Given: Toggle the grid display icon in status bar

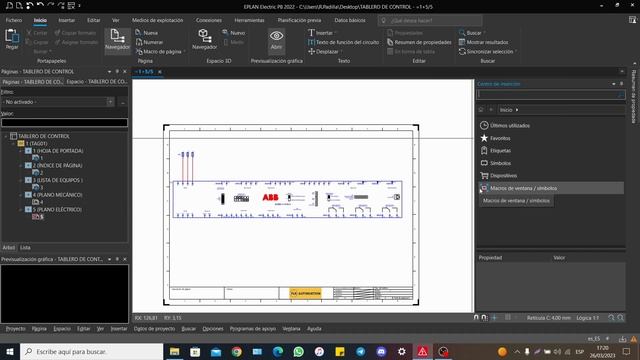Looking at the screenshot, I should click(508, 317).
